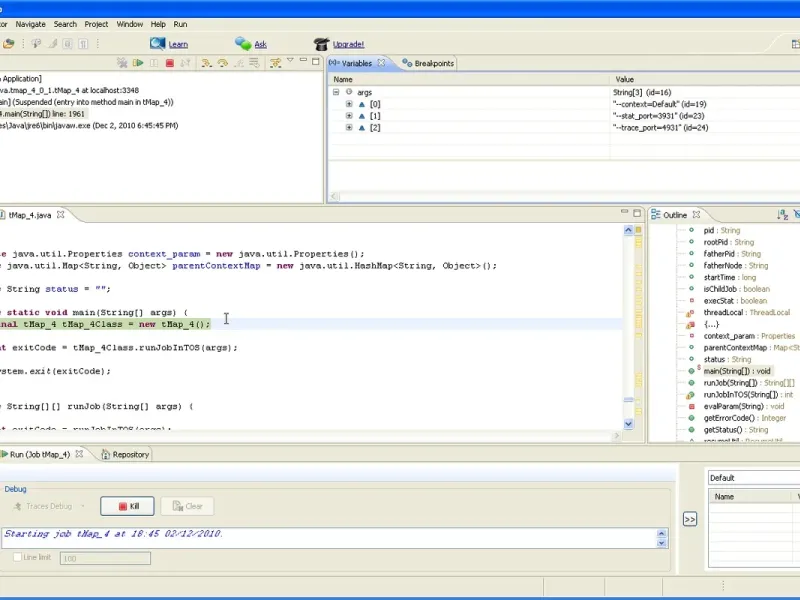Open the Window menu
Image resolution: width=800 pixels, height=600 pixels.
click(x=129, y=23)
